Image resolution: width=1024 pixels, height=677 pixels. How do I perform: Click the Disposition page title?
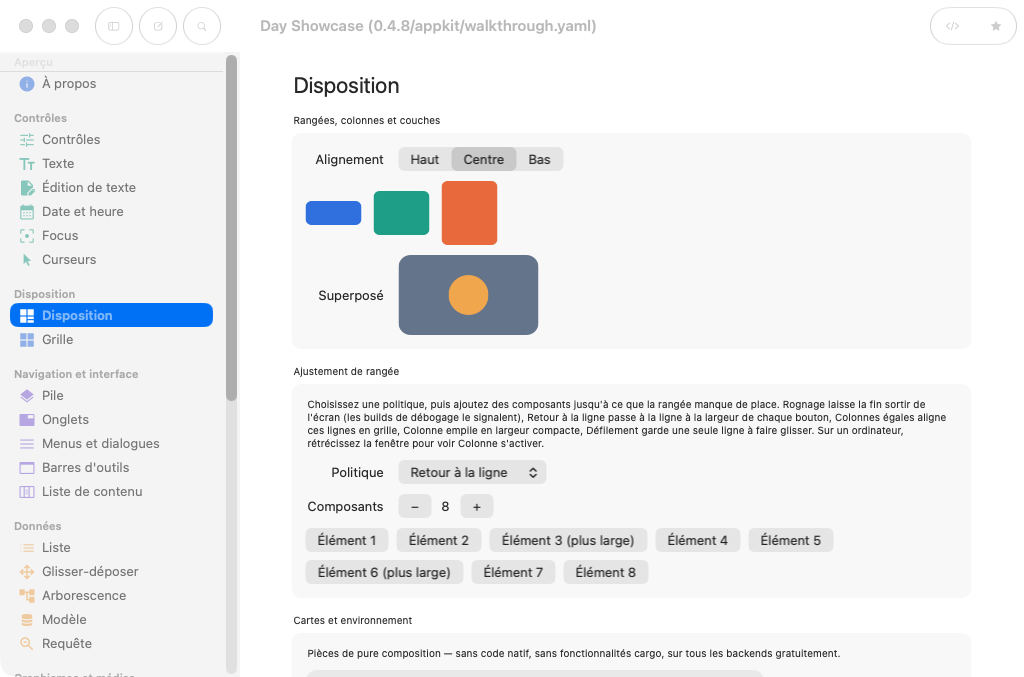[346, 86]
